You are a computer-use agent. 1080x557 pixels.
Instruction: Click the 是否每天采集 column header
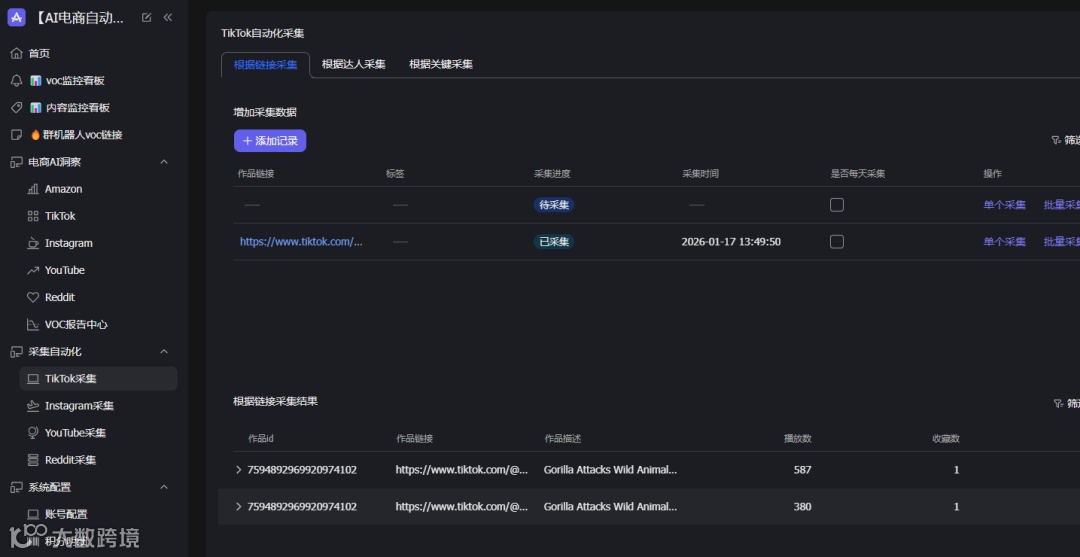[x=858, y=174]
